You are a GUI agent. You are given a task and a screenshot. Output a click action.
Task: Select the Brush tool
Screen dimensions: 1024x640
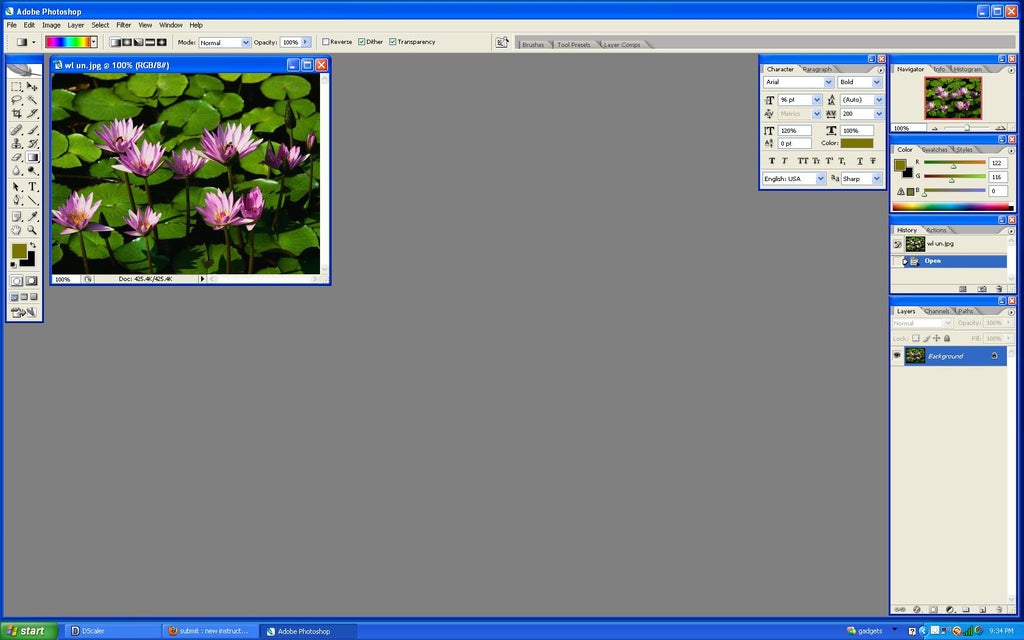pos(32,130)
